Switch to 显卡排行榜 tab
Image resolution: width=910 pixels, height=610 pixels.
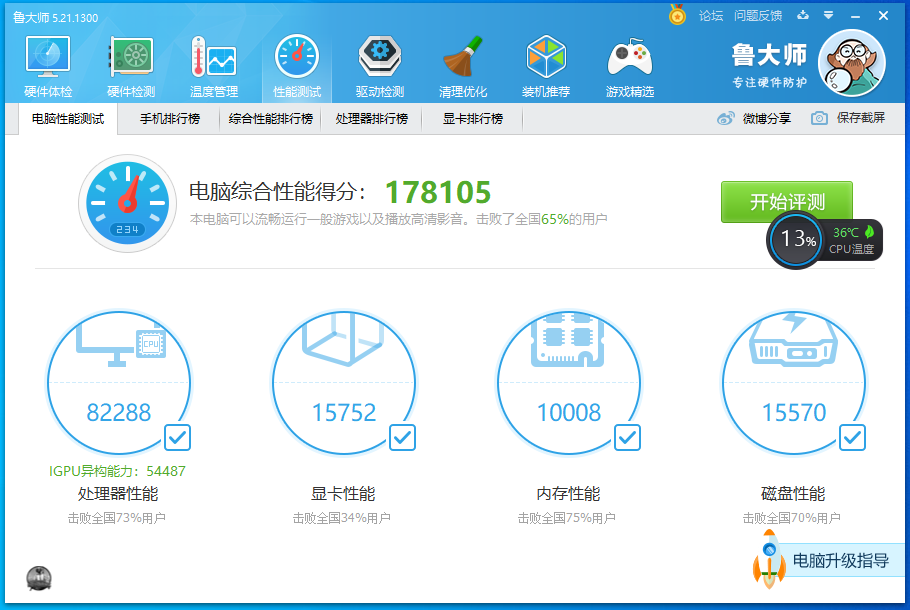coord(472,119)
